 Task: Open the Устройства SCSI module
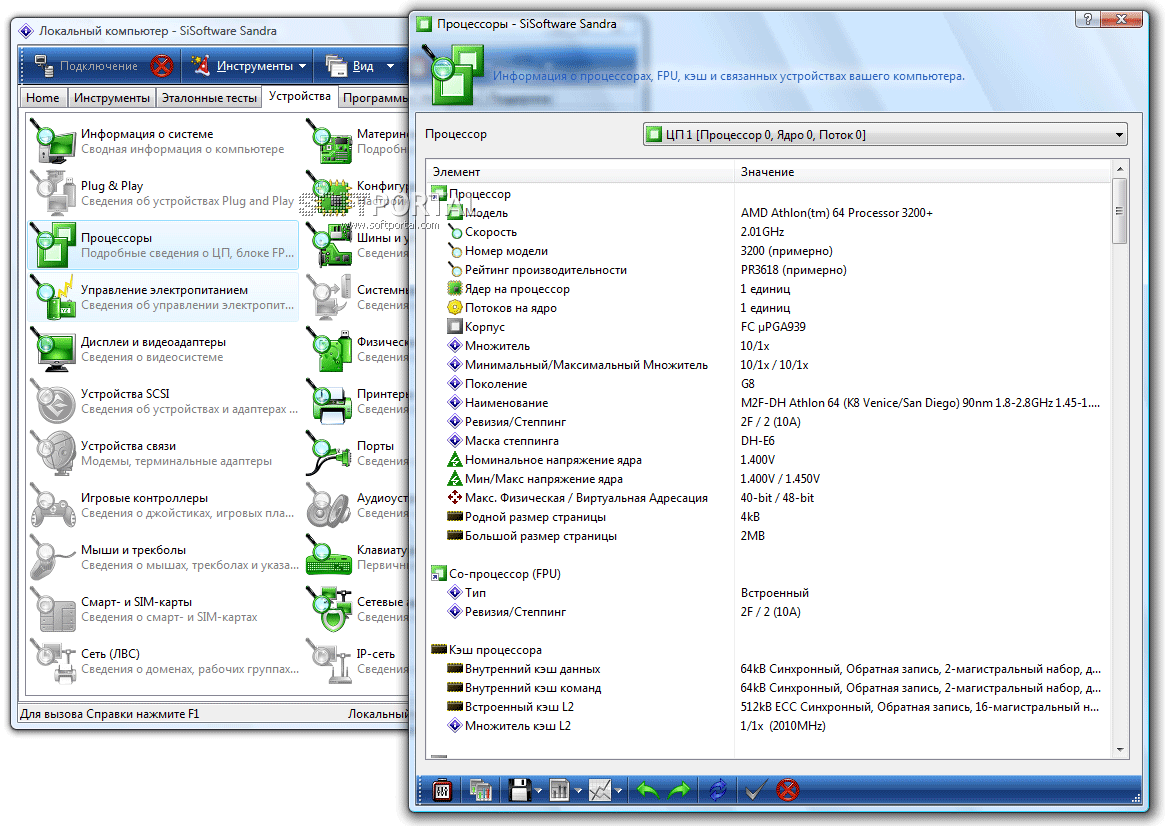pos(163,401)
